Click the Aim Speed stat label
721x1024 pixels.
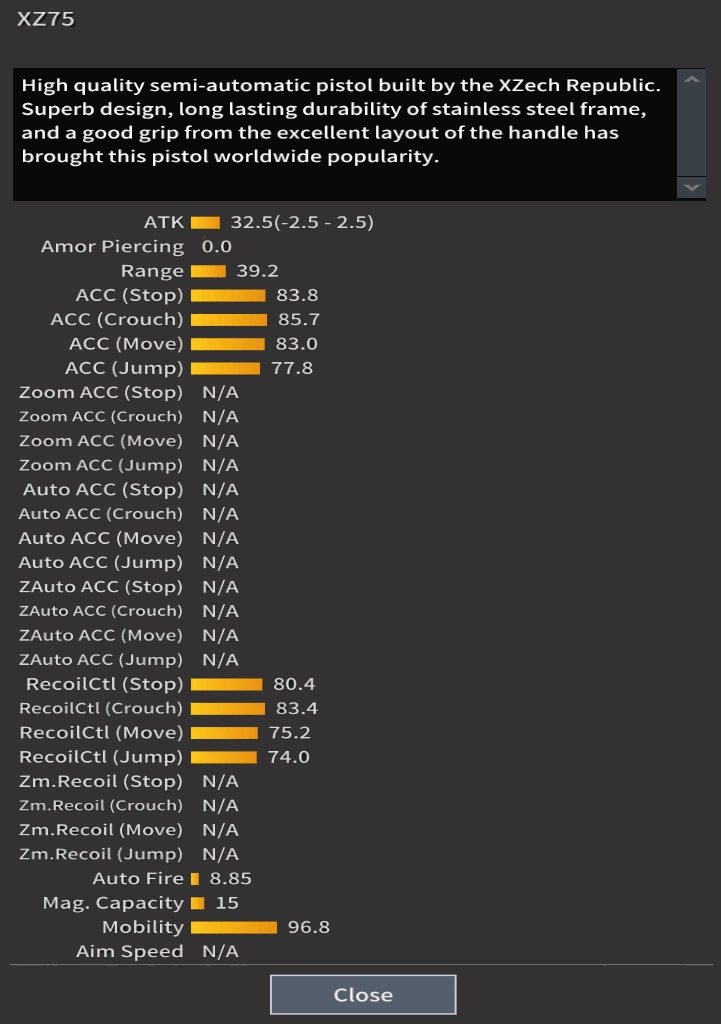tap(130, 952)
